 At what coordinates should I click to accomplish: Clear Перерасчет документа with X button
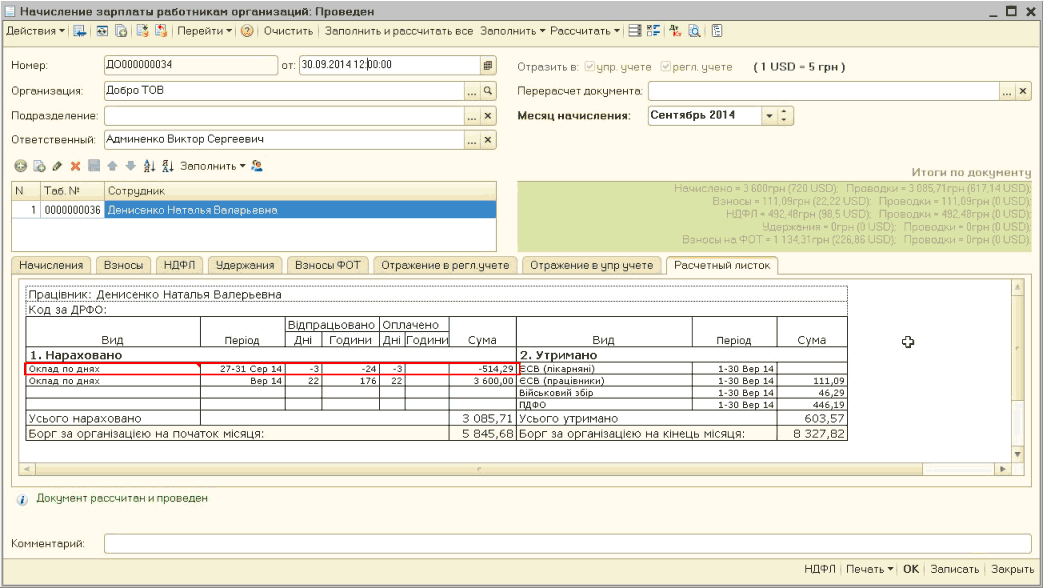1023,92
